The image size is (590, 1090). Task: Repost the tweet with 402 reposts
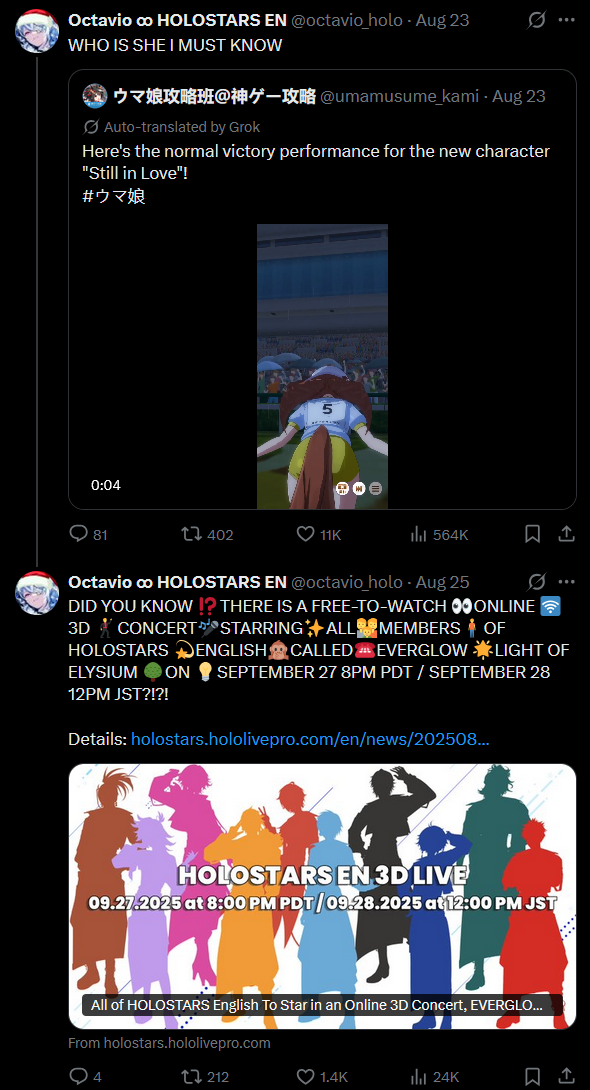point(190,534)
